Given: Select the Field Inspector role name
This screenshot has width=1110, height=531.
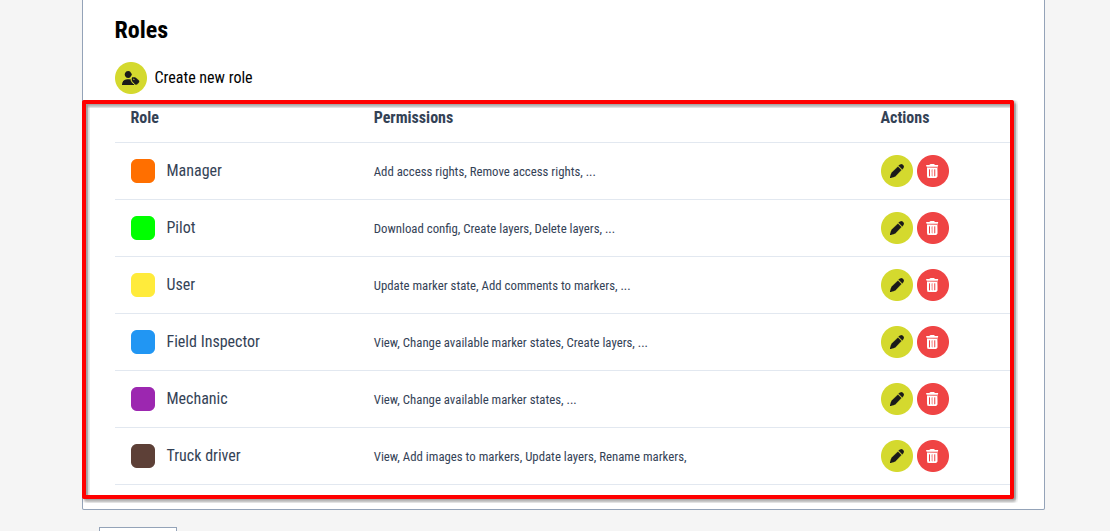Looking at the screenshot, I should tap(213, 341).
